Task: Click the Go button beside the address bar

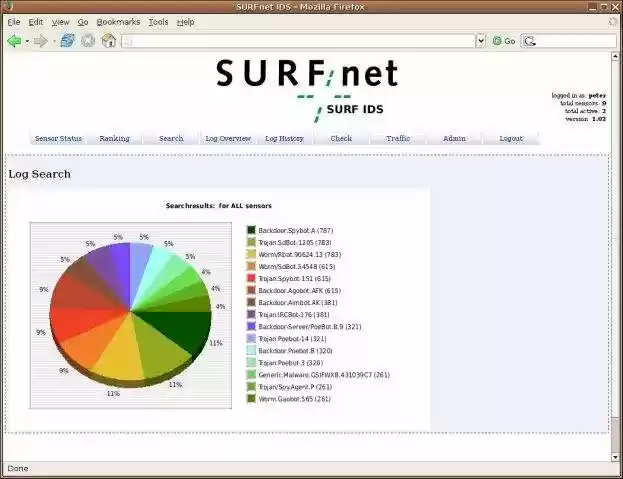Action: tap(504, 41)
